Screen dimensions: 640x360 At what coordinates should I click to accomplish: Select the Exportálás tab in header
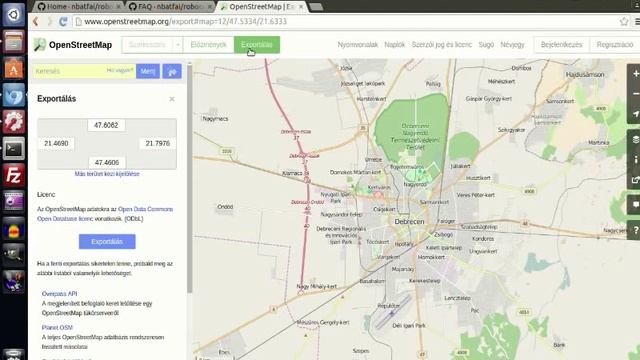[x=257, y=44]
